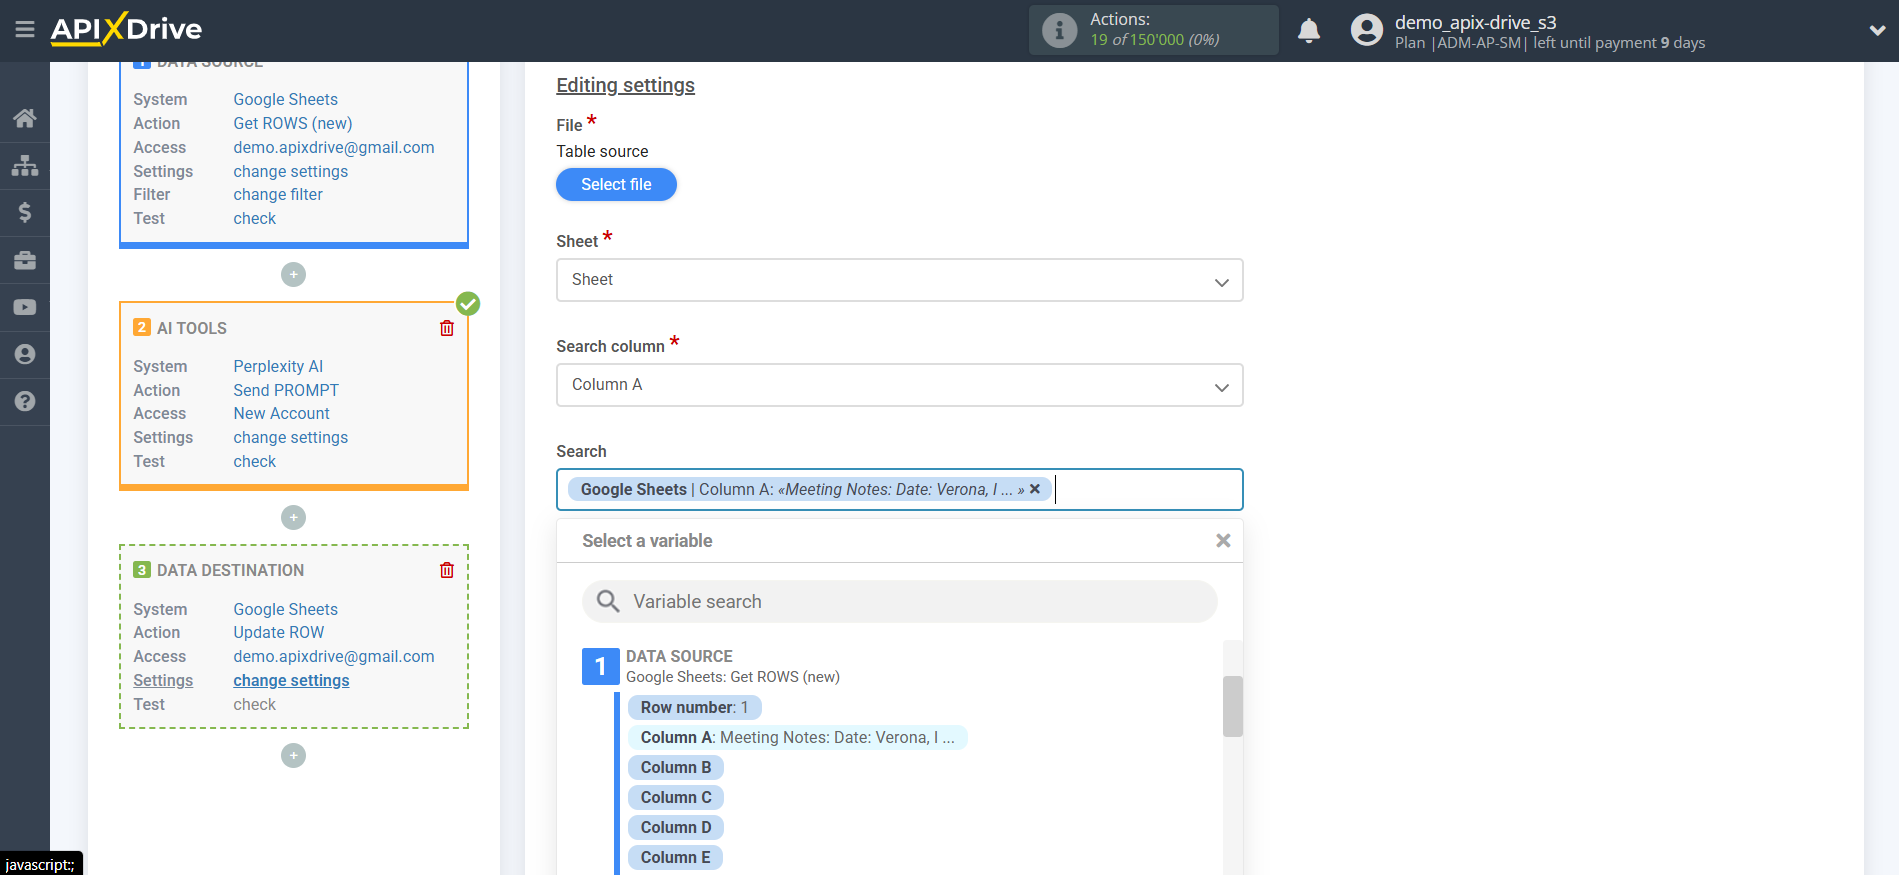Select the Row number variable
The height and width of the screenshot is (875, 1899).
[694, 707]
